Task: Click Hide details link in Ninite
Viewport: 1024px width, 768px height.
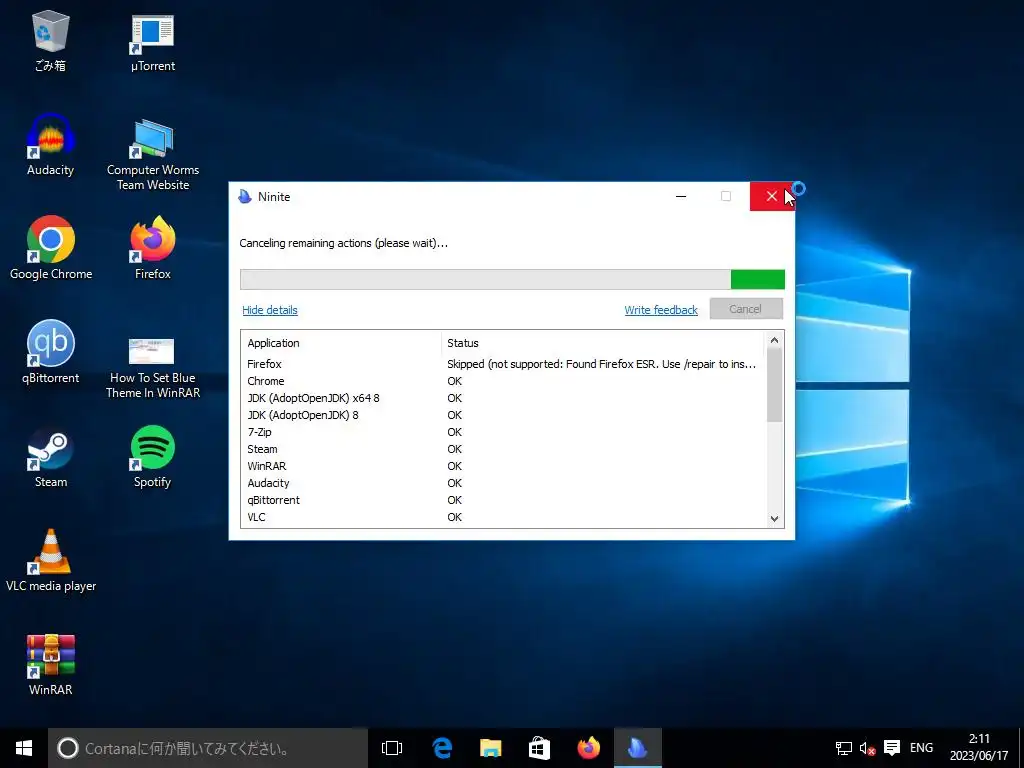Action: coord(270,310)
